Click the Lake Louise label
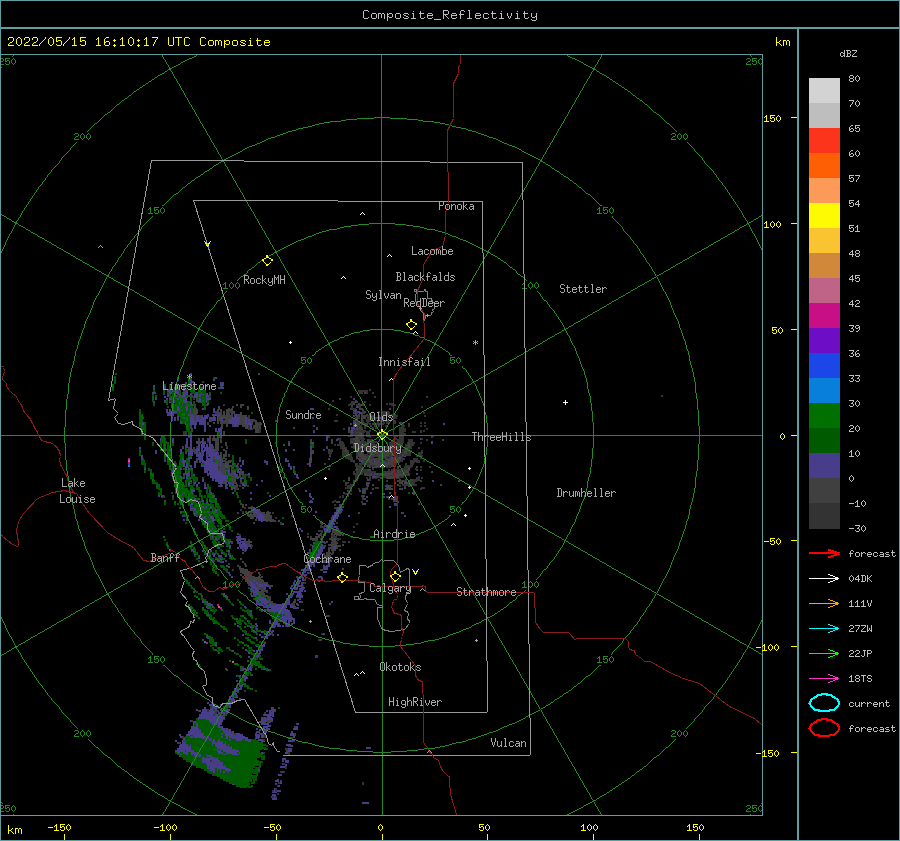This screenshot has width=900, height=841. (77, 491)
